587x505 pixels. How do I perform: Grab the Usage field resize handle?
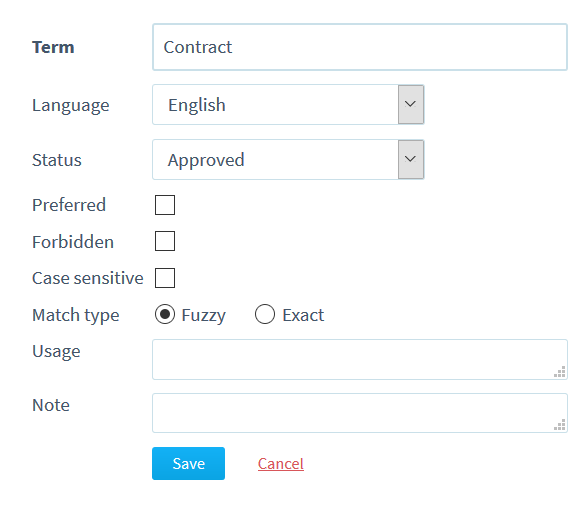coord(560,372)
